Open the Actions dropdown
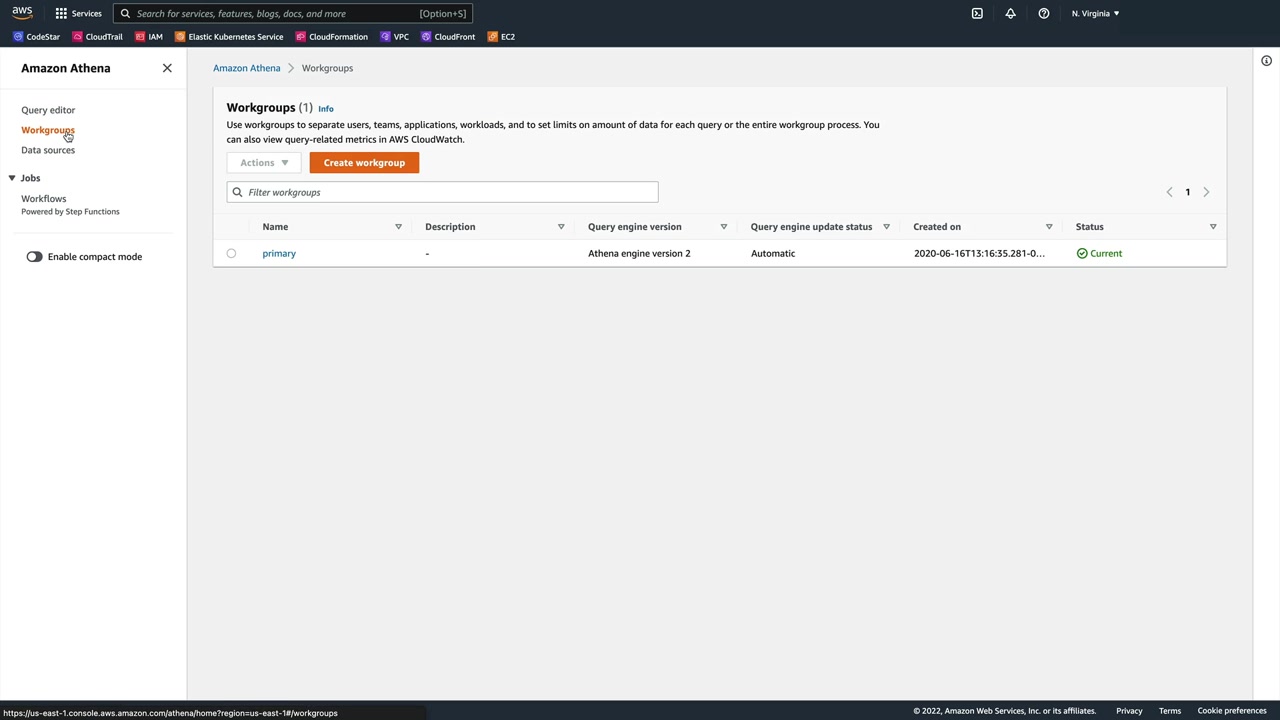The width and height of the screenshot is (1280, 720). (x=264, y=163)
